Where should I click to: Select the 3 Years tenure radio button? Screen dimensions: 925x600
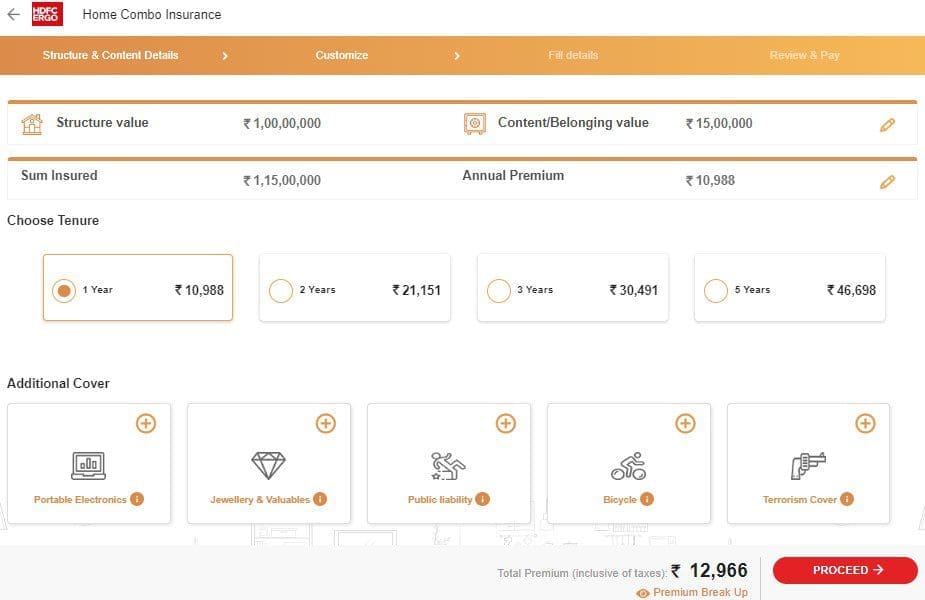click(x=498, y=290)
